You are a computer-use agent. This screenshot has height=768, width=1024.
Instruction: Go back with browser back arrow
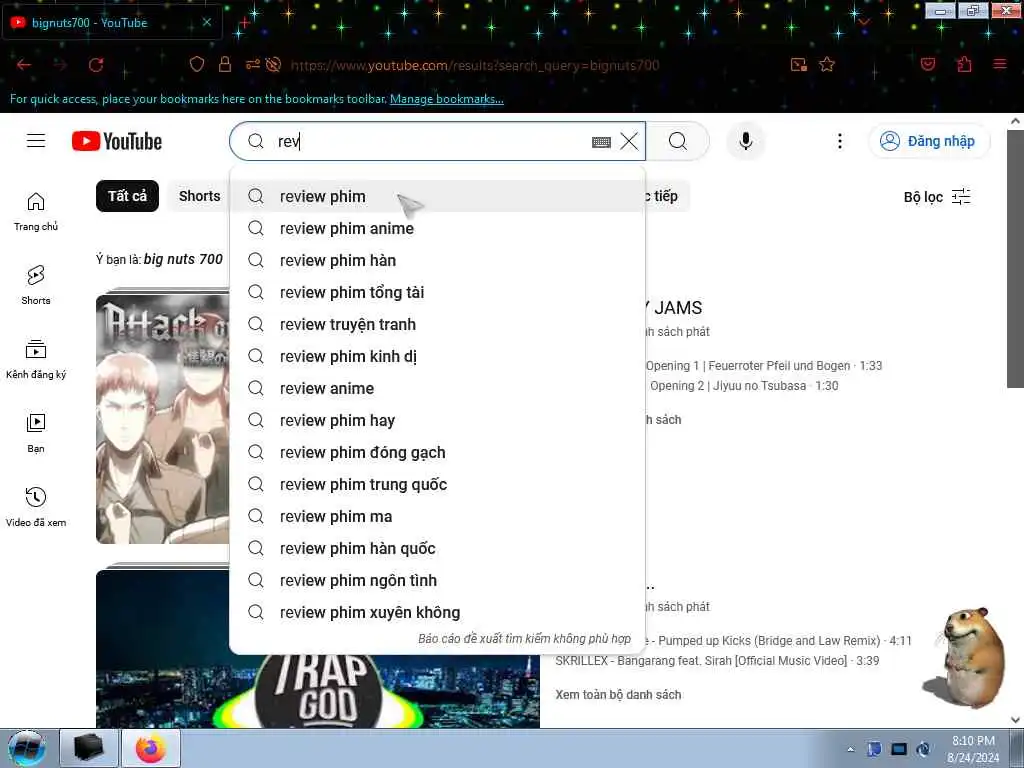[24, 65]
